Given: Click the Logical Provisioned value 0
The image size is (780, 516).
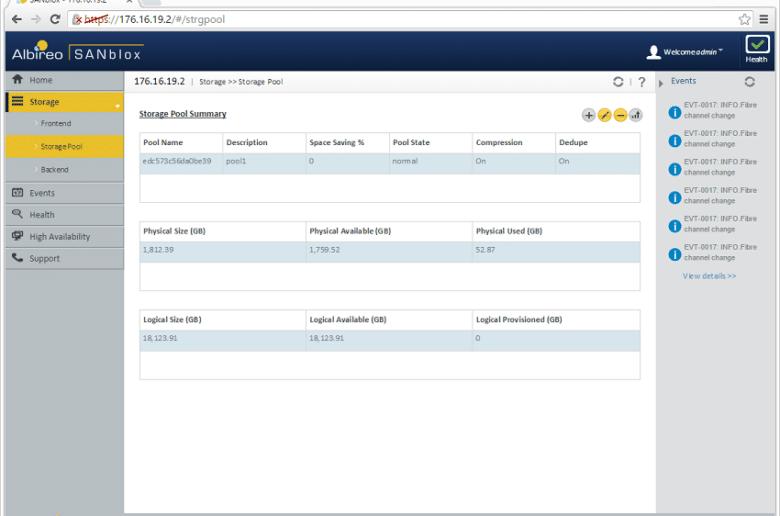Looking at the screenshot, I should tap(478, 338).
